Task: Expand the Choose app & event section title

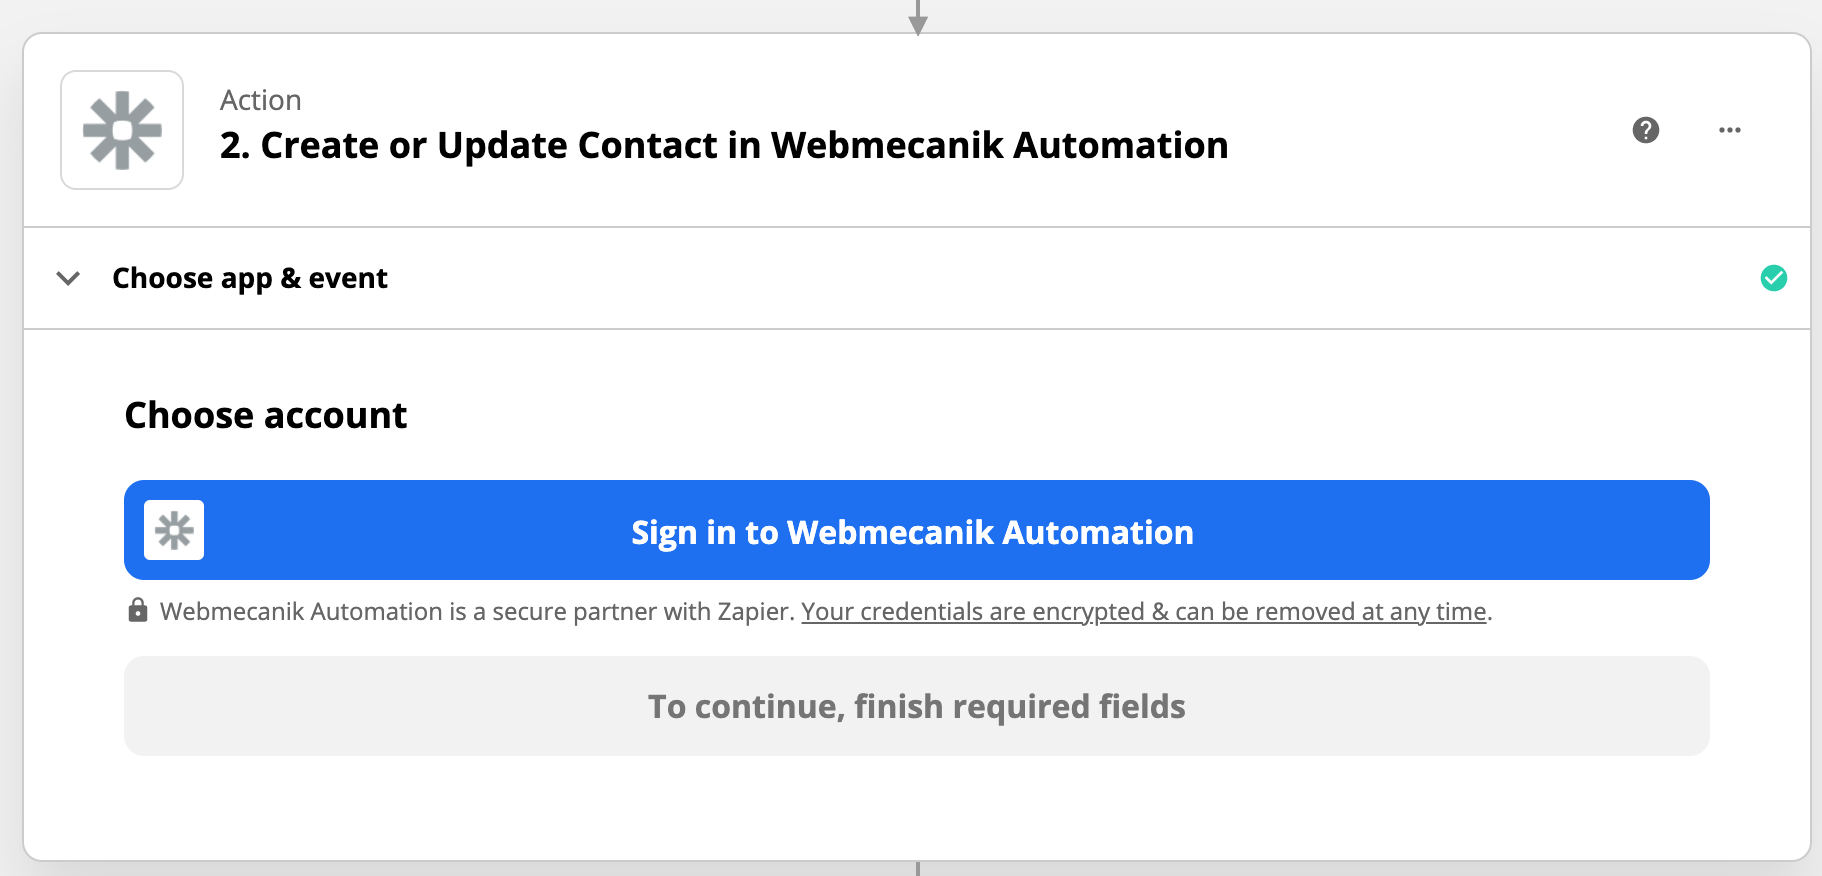Action: click(x=250, y=278)
